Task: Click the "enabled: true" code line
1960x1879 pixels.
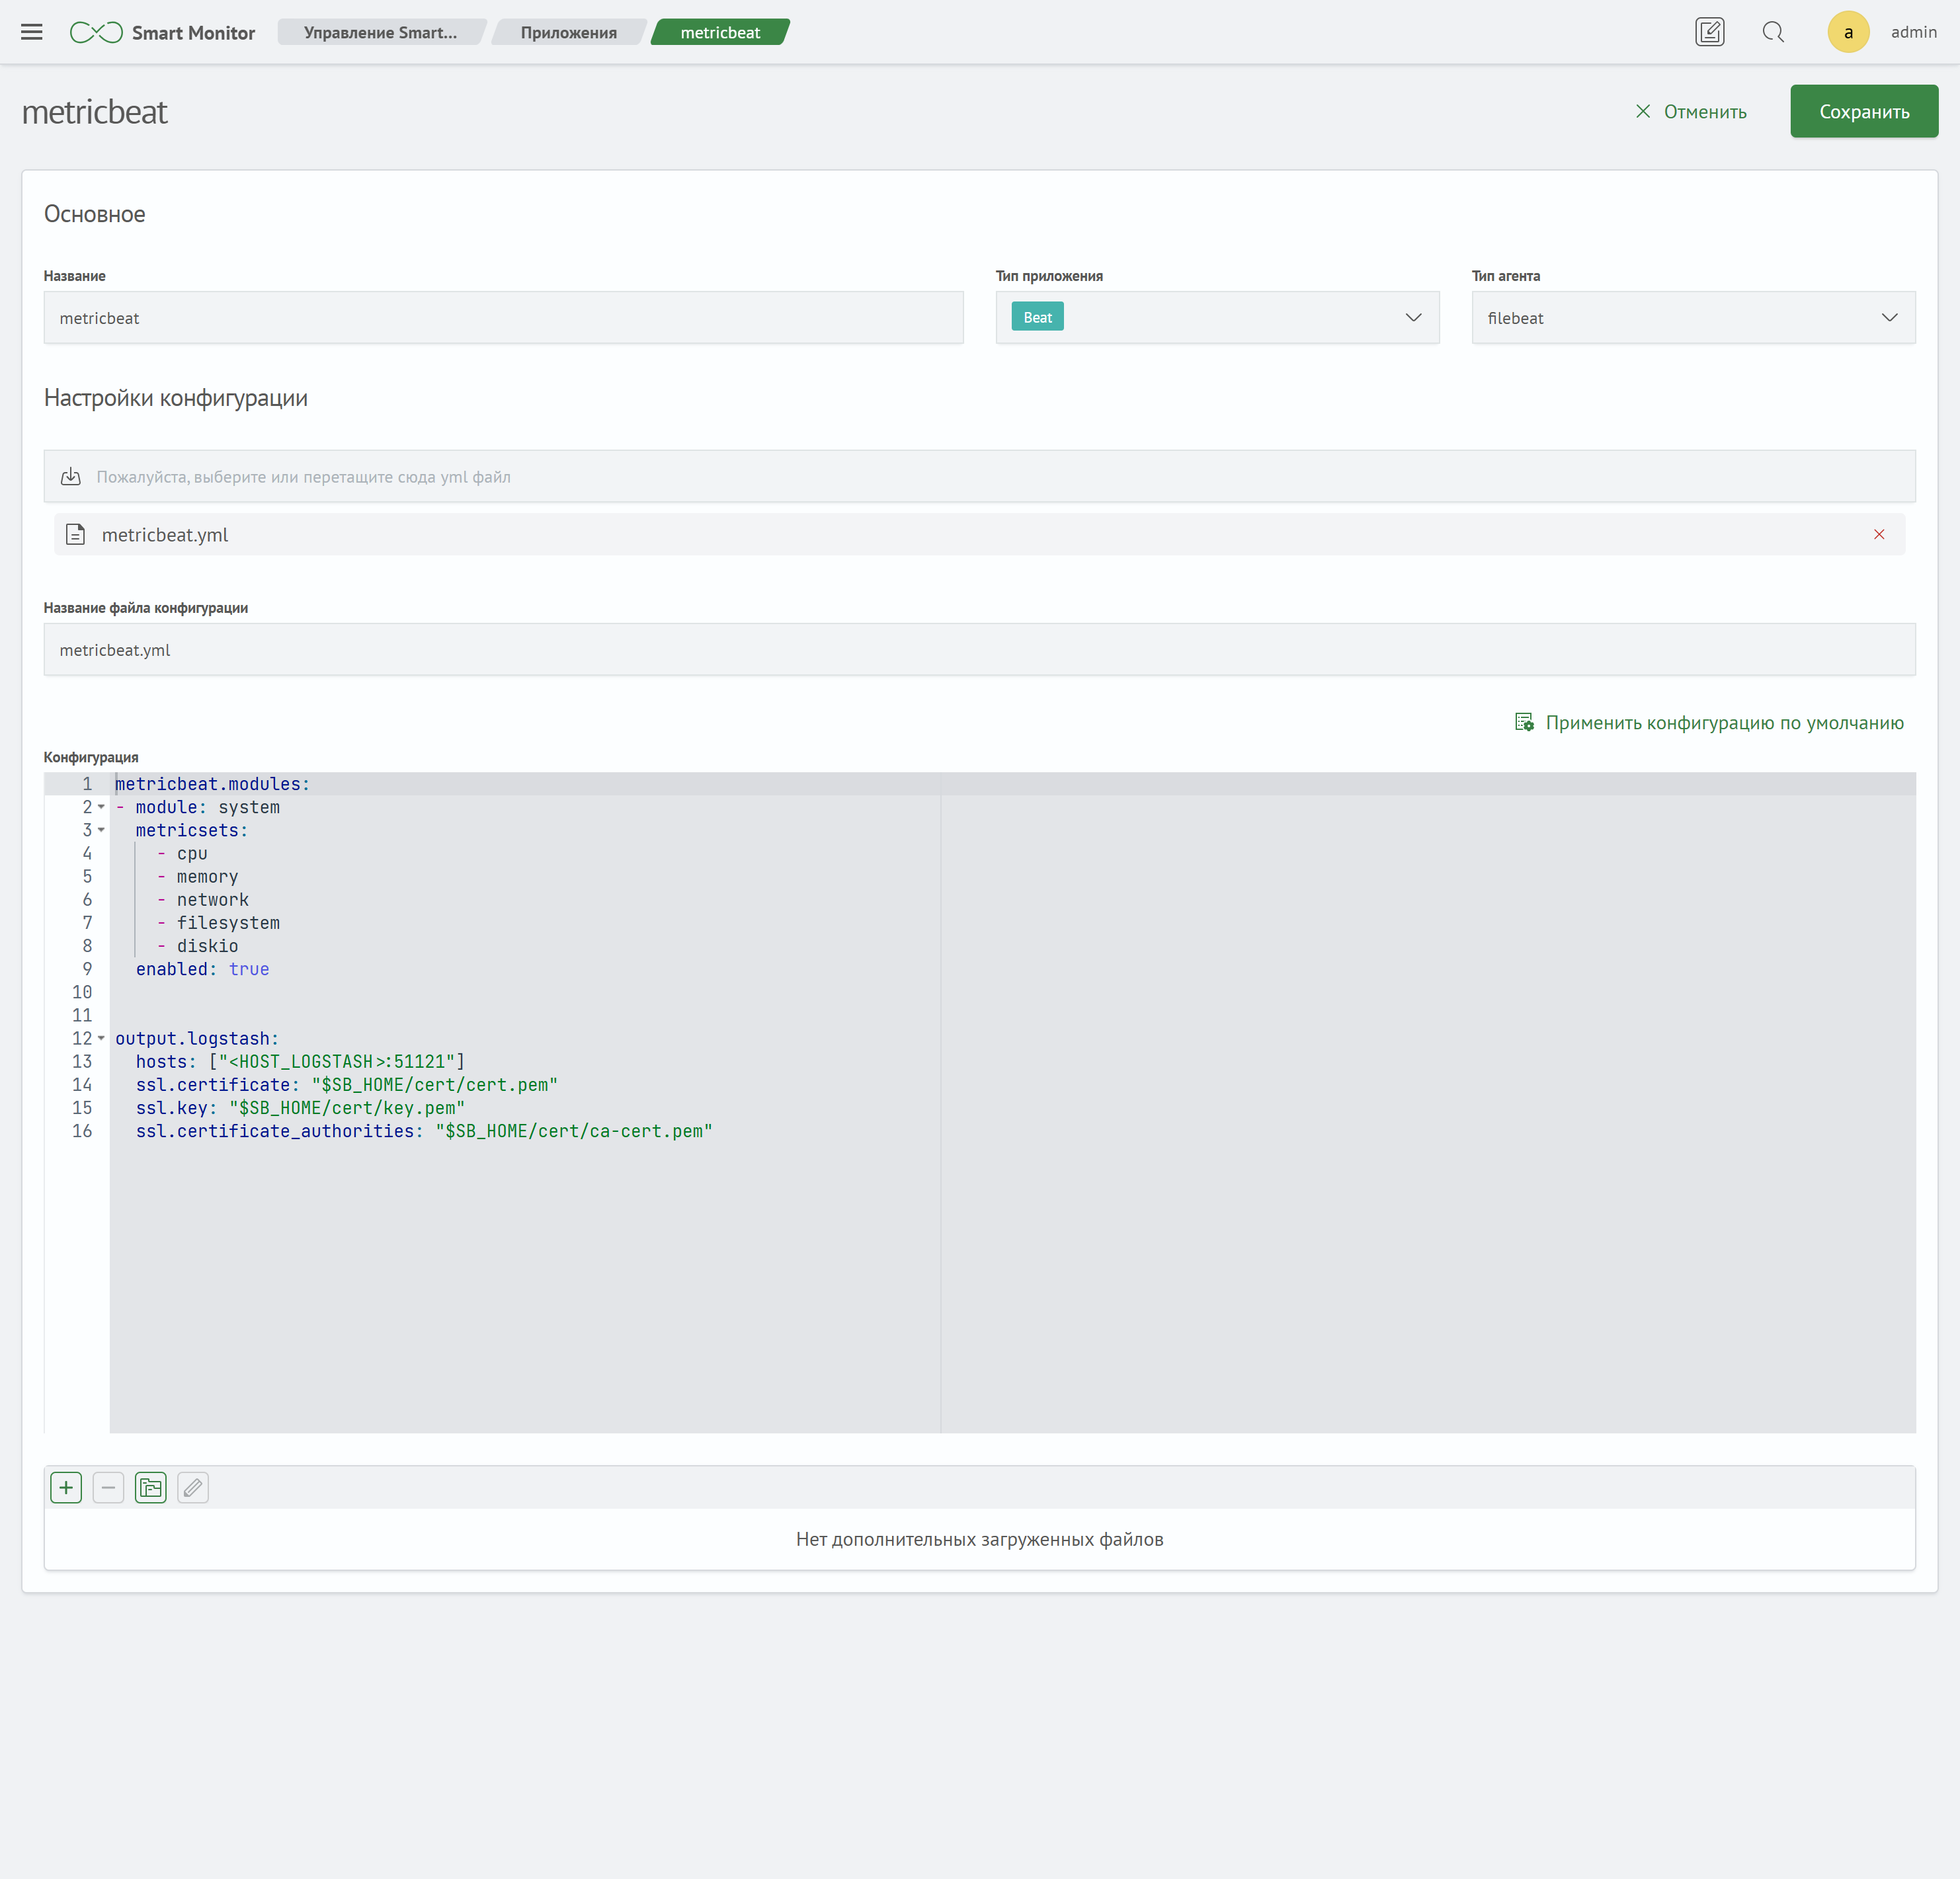Action: click(202, 969)
